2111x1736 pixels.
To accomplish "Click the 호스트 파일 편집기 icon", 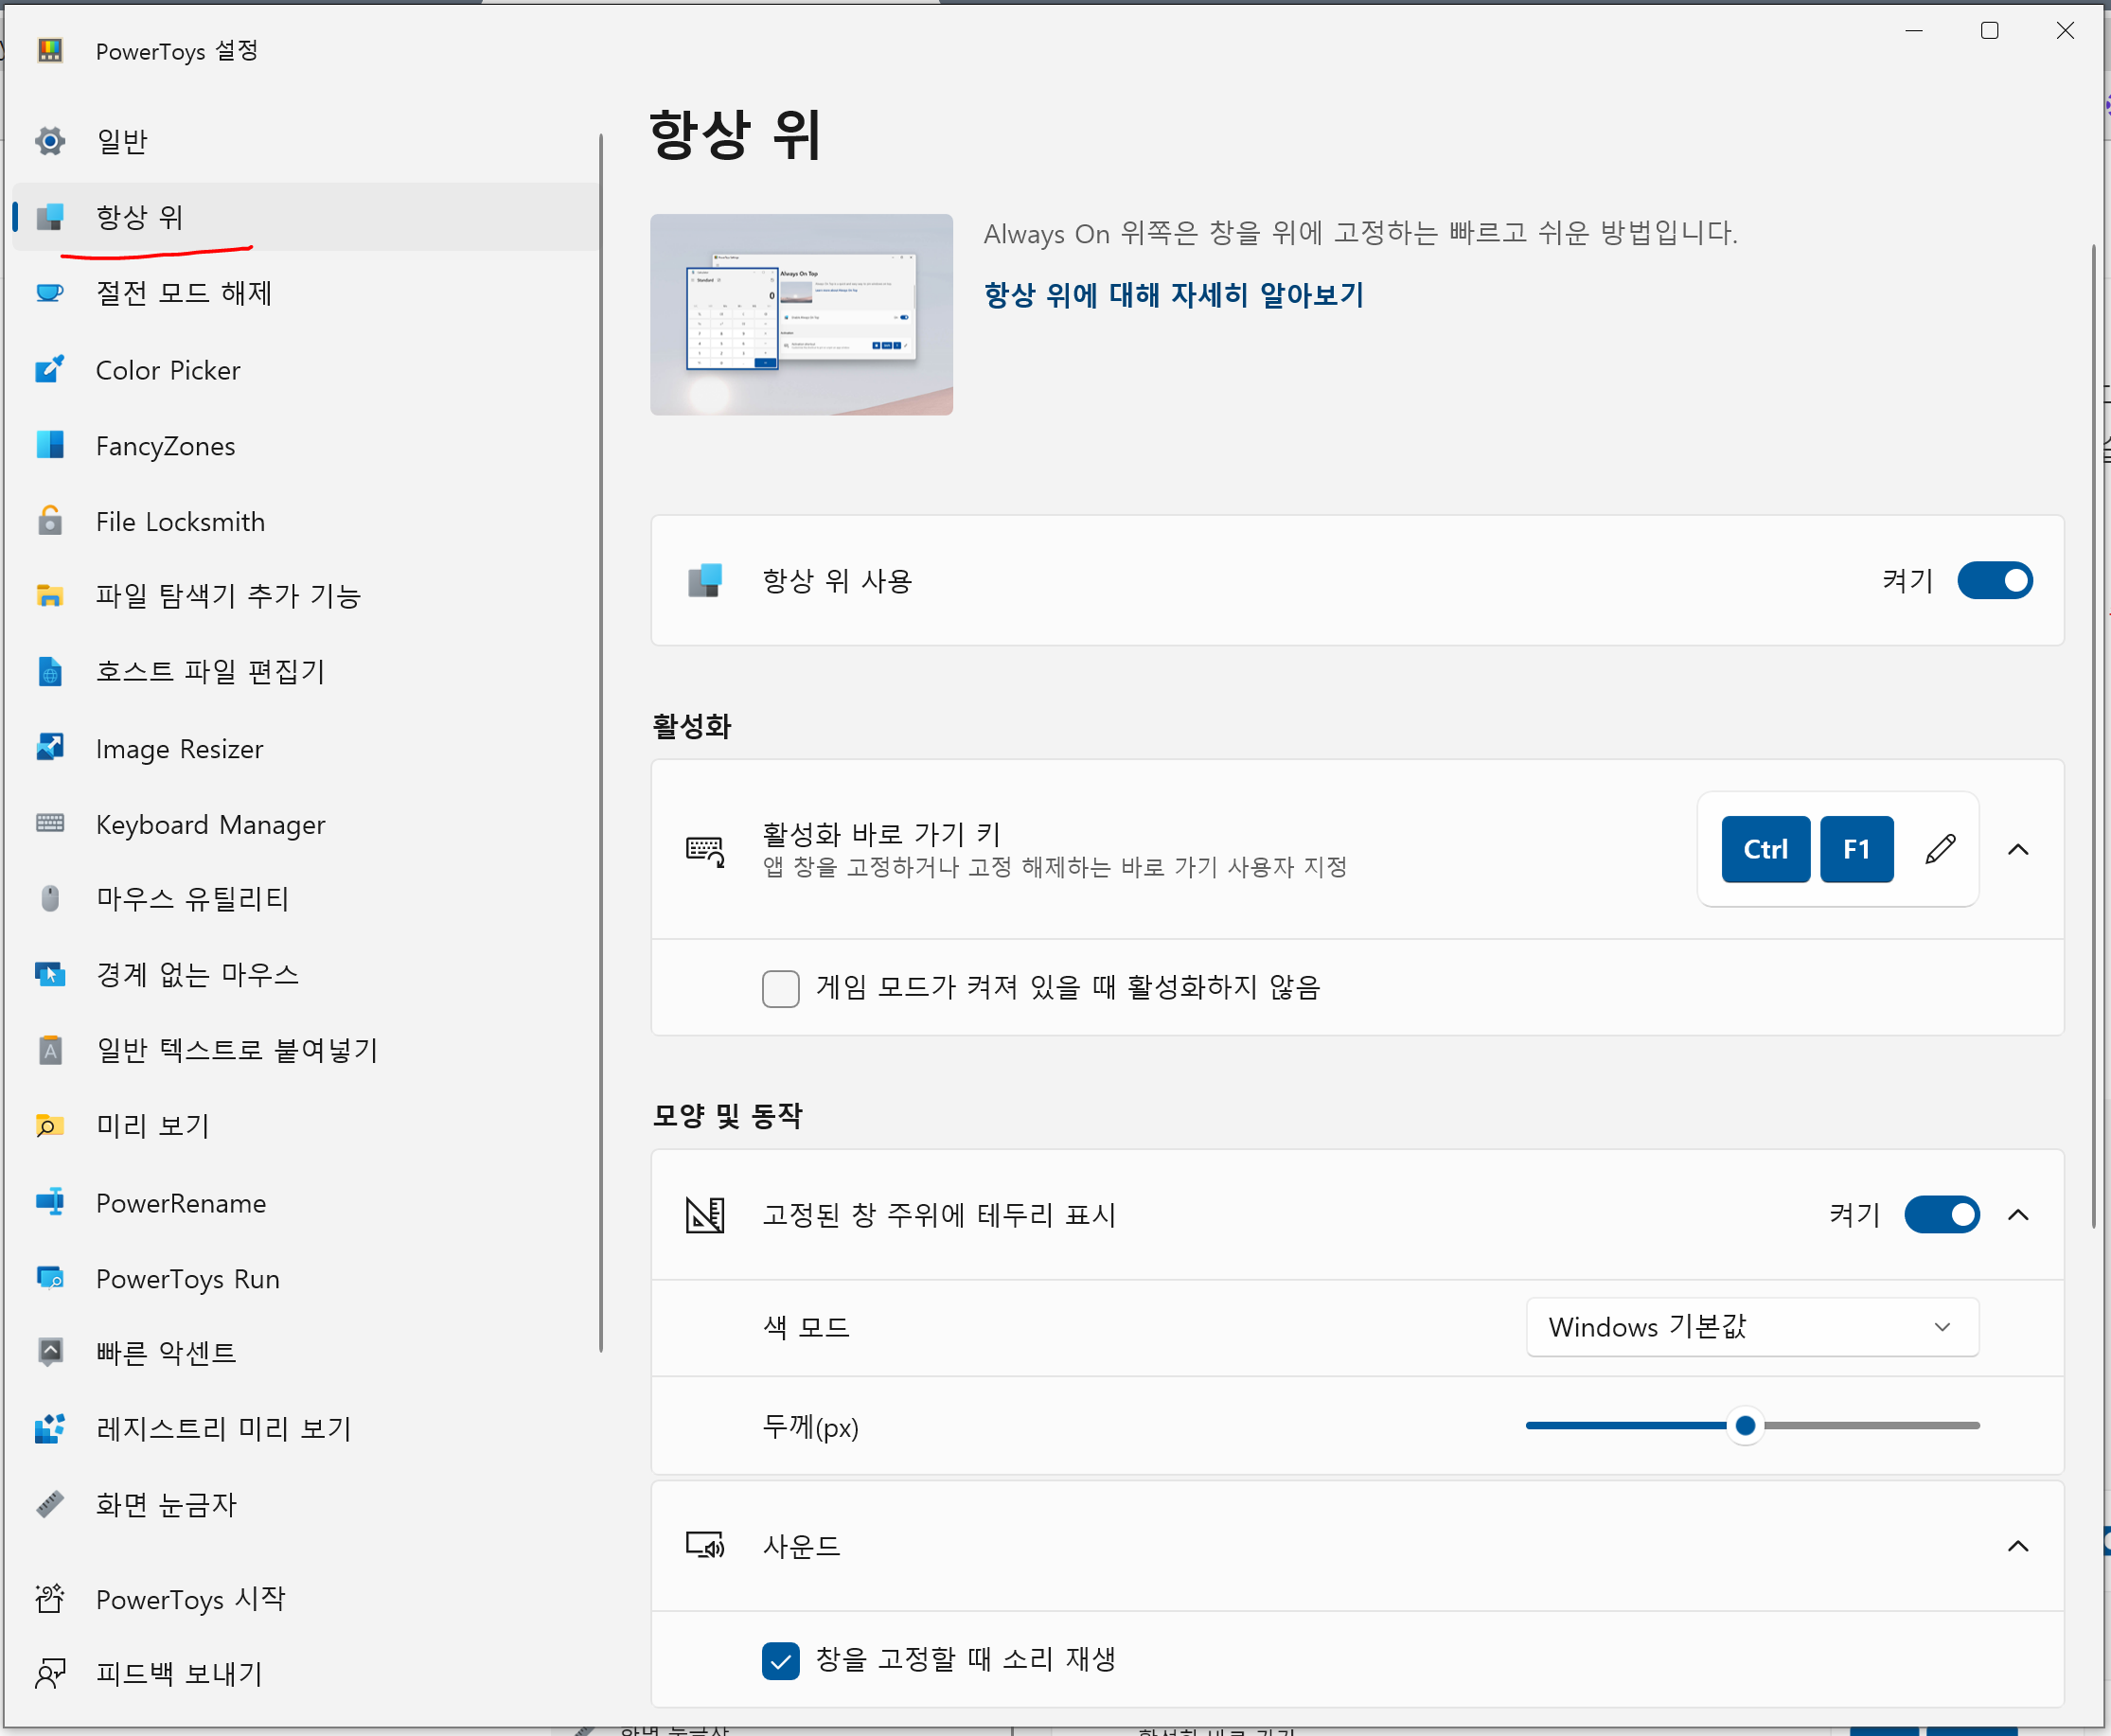I will point(50,672).
